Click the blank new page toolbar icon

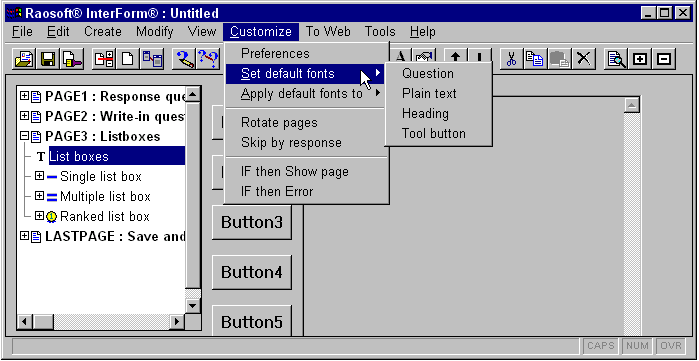click(x=127, y=59)
